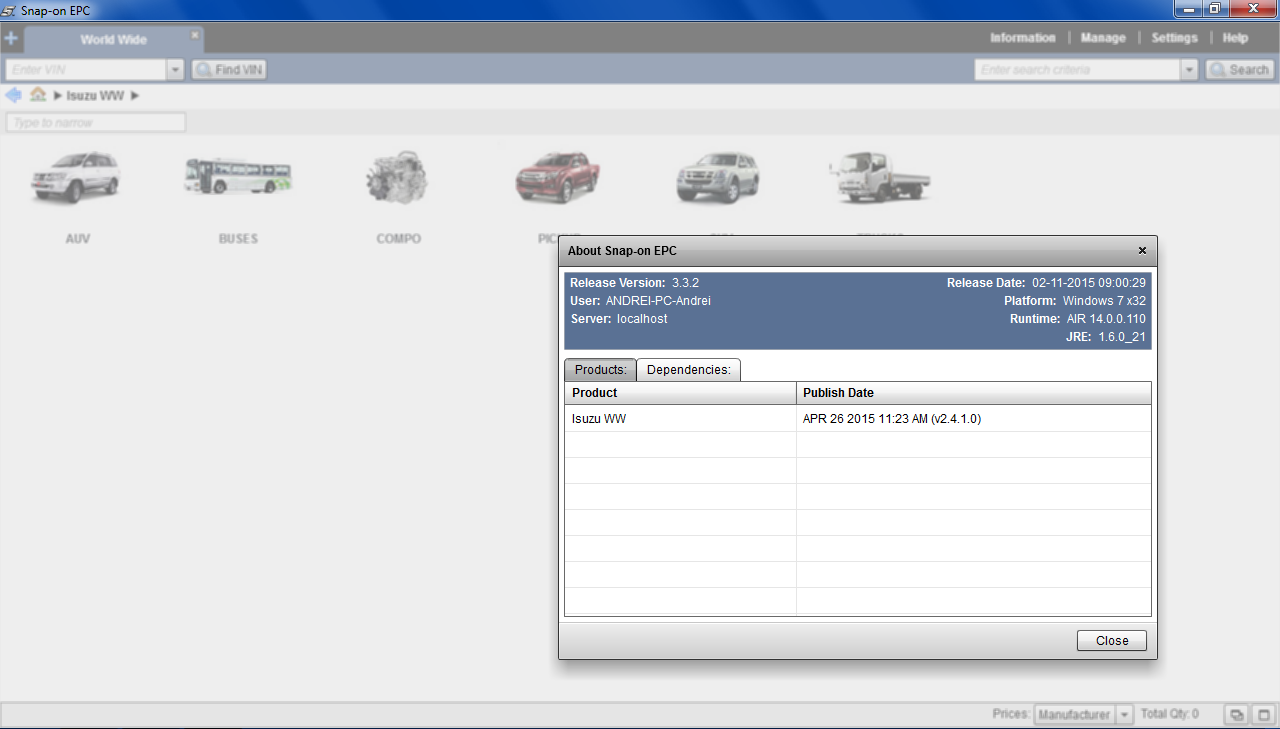
Task: Click the Total Qty status text
Action: pyautogui.click(x=1170, y=714)
